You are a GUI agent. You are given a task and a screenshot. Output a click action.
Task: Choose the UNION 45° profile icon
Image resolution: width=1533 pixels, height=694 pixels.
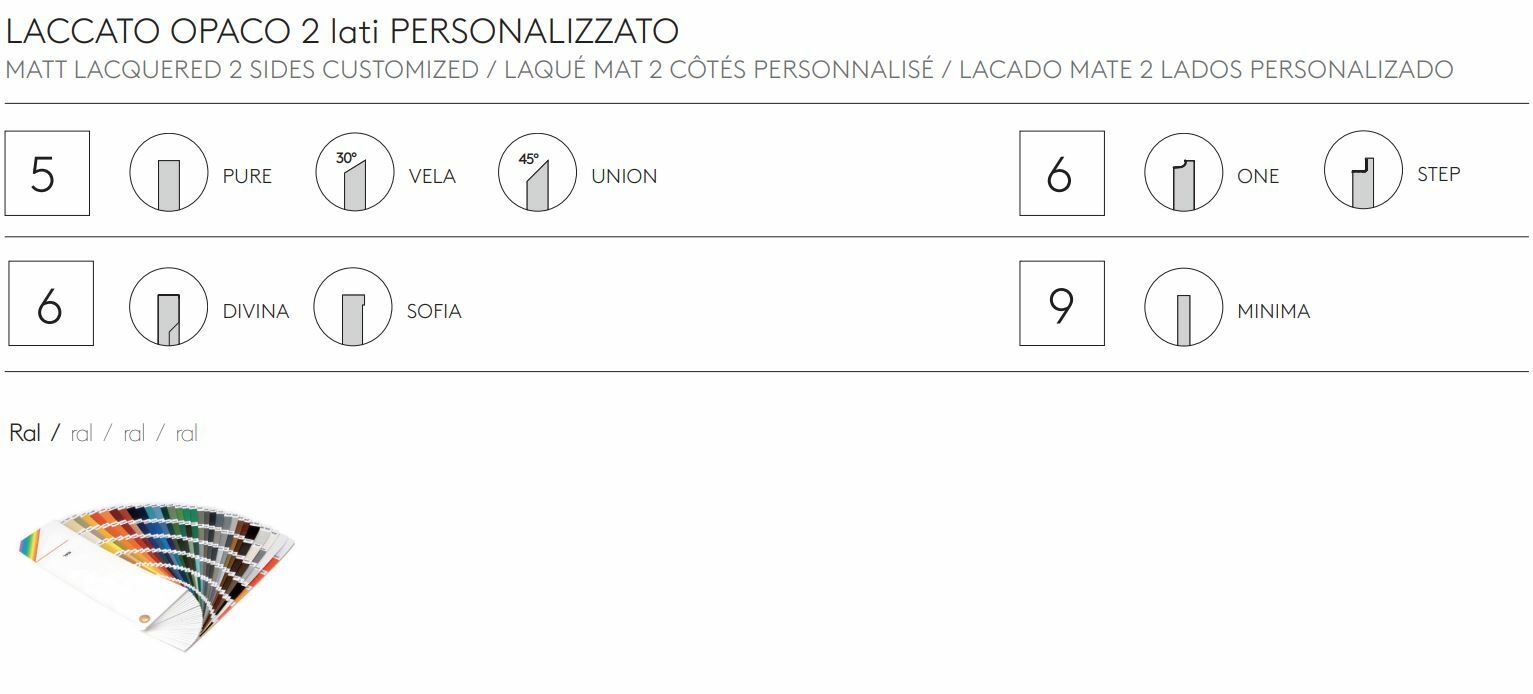(x=537, y=172)
